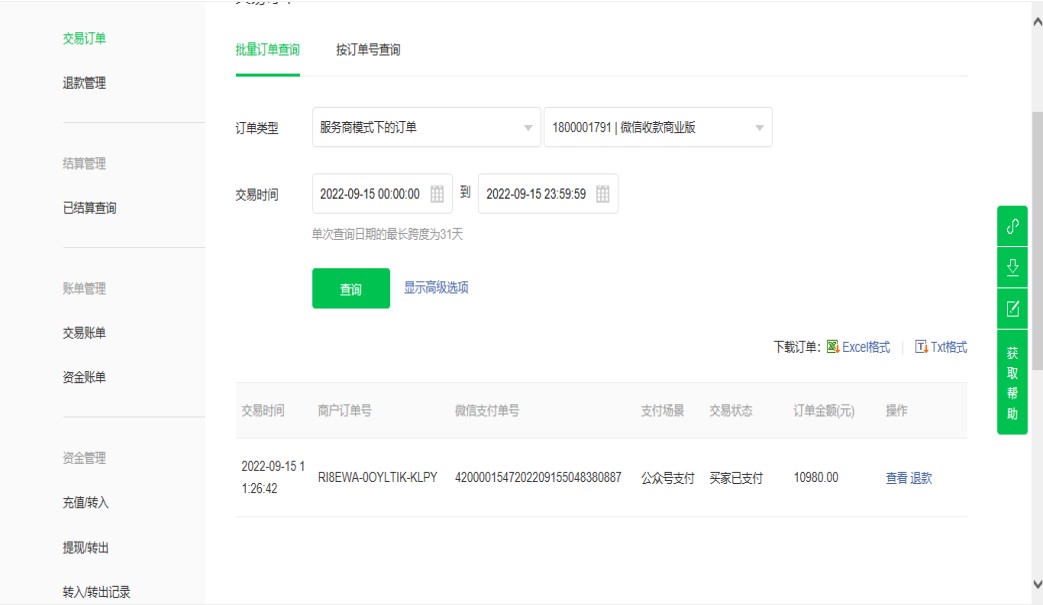Click the start time field 2022-09-15 00:00:00
This screenshot has height=605, width=1043.
370,194
